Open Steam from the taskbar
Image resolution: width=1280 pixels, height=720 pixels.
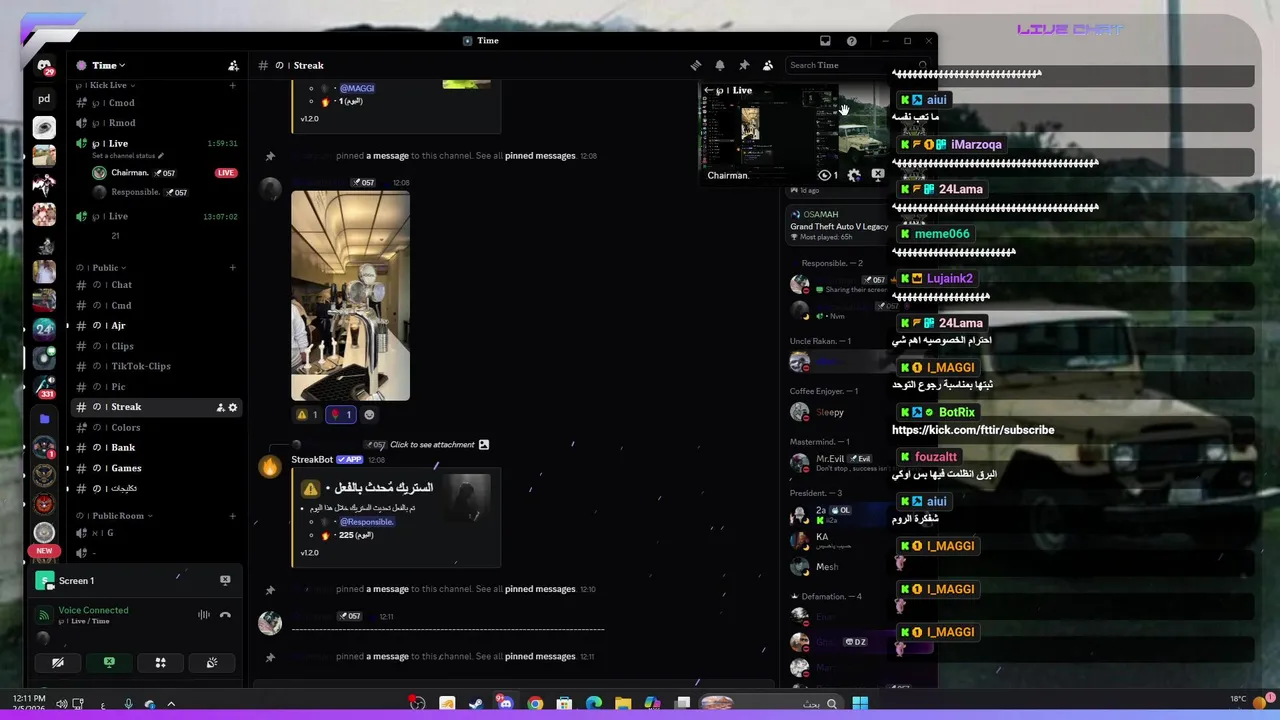pos(476,704)
